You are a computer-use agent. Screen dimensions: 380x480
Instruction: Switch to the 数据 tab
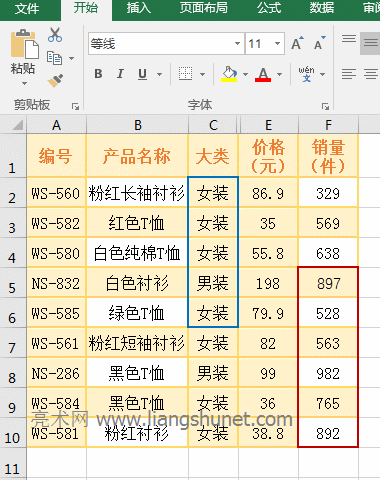coord(321,8)
